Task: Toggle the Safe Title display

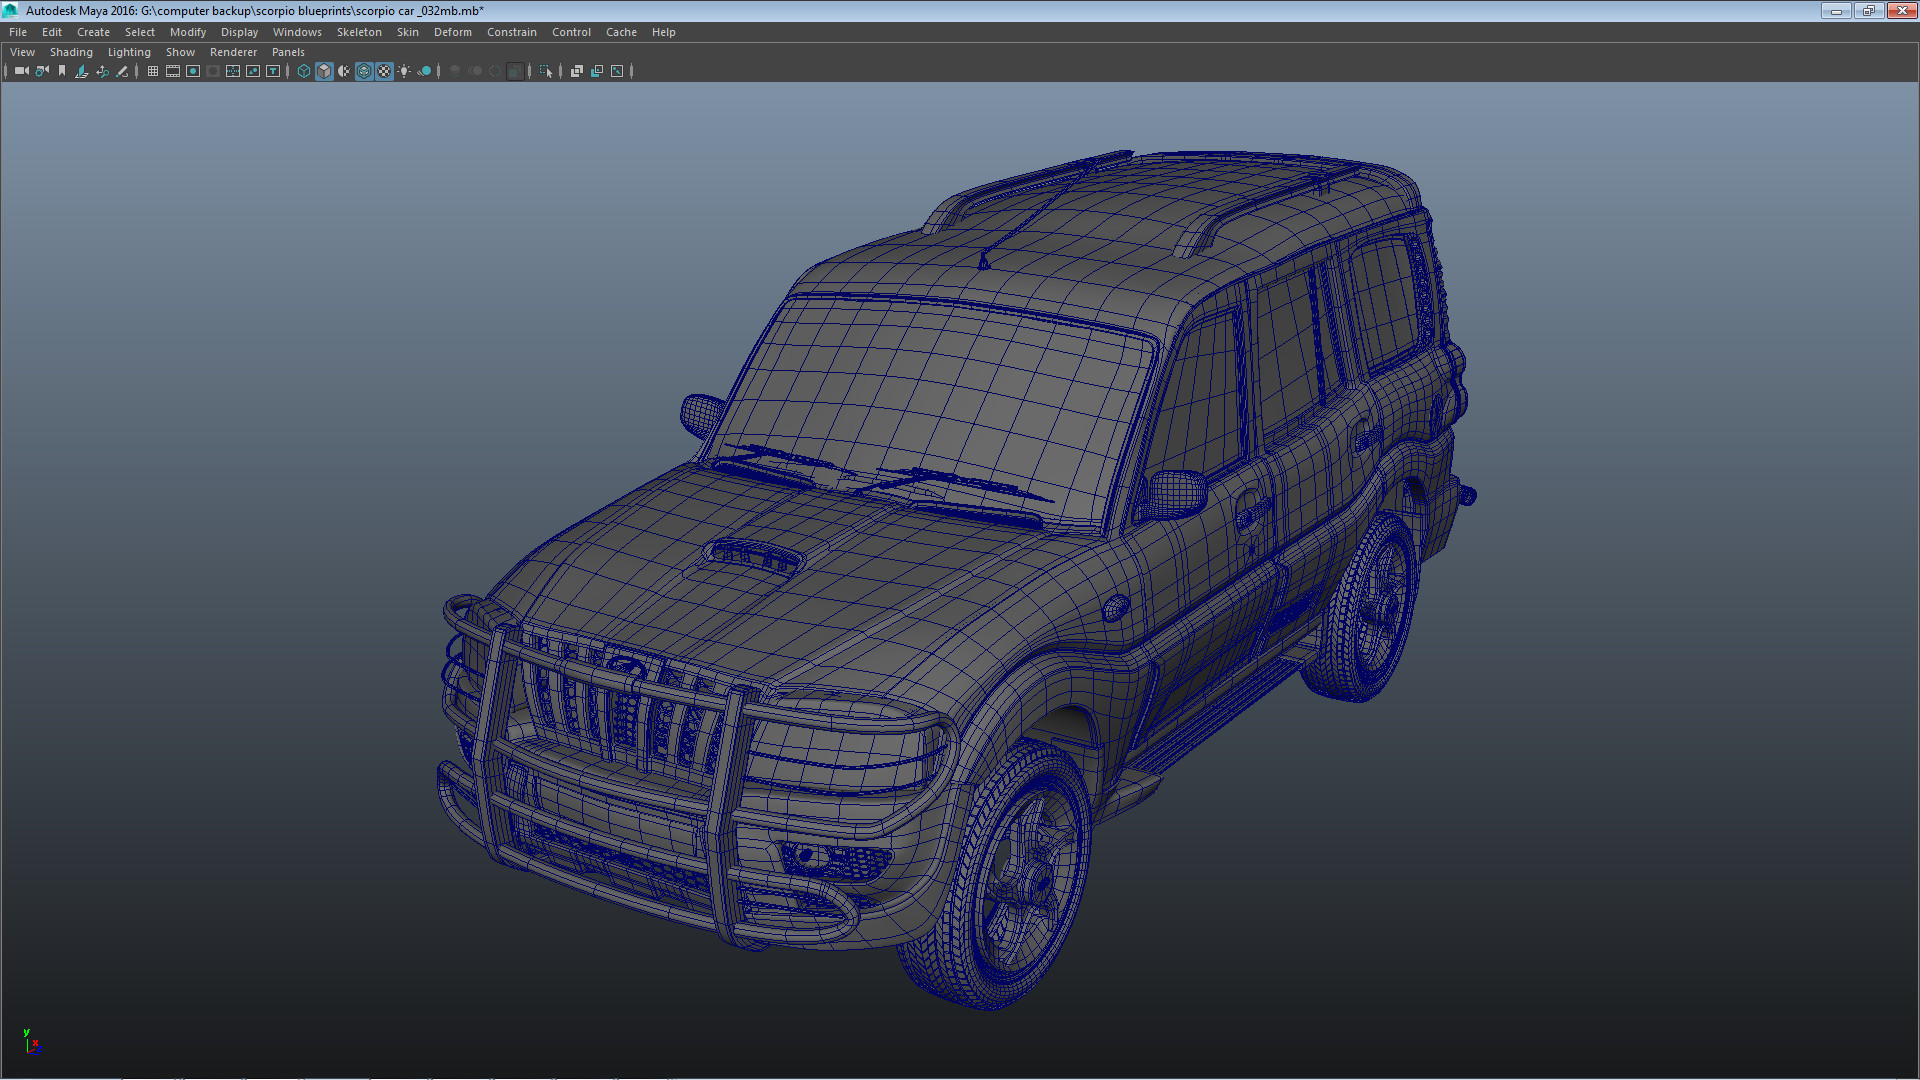Action: (x=273, y=71)
